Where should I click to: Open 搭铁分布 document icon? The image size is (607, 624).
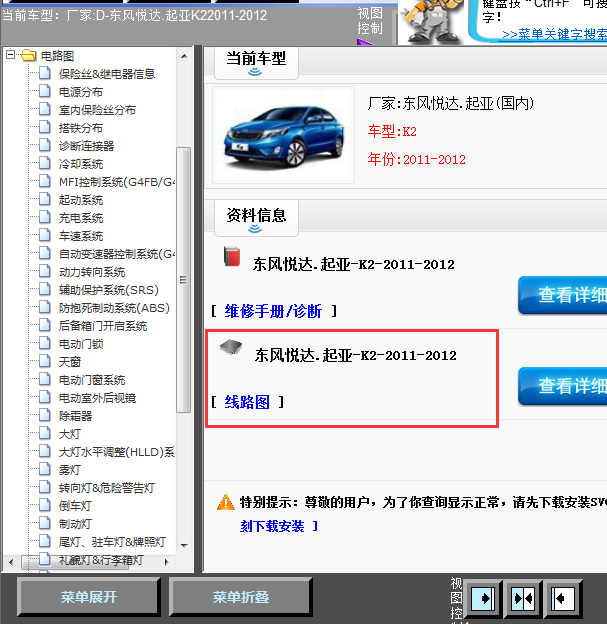click(x=45, y=127)
